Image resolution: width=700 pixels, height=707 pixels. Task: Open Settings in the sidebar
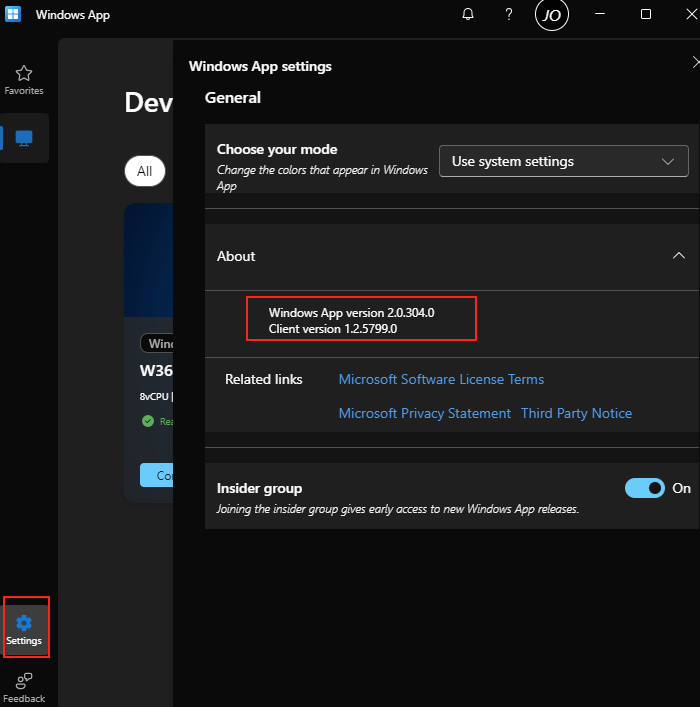pos(25,629)
